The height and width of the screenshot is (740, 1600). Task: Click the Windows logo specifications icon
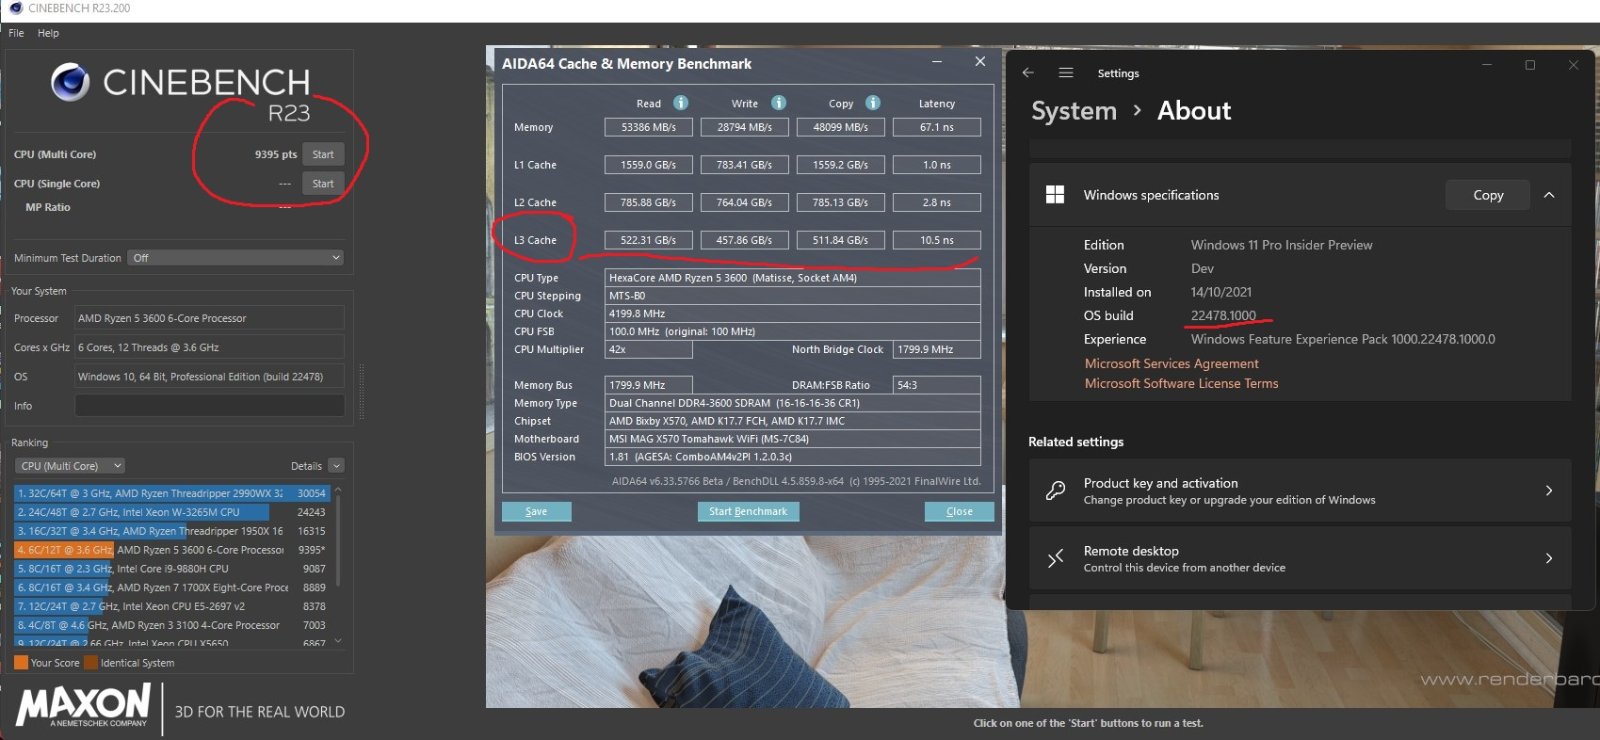coord(1055,195)
